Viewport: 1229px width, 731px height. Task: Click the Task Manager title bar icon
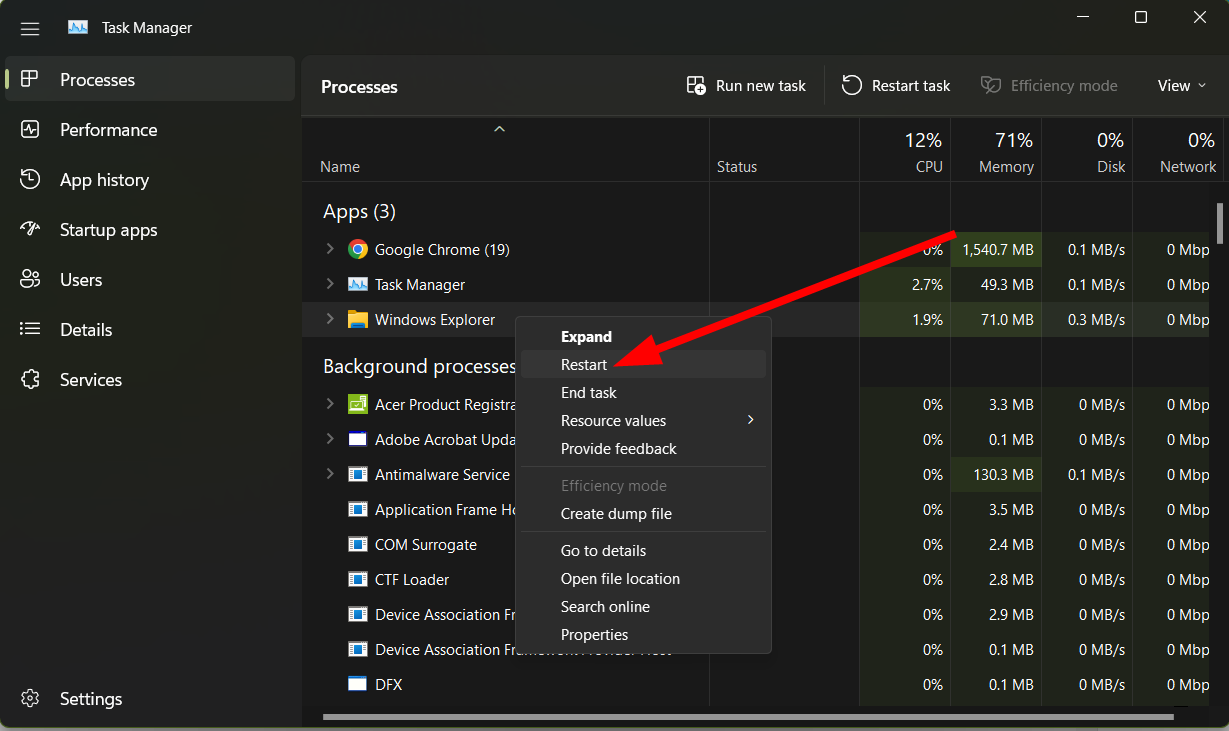pos(78,28)
